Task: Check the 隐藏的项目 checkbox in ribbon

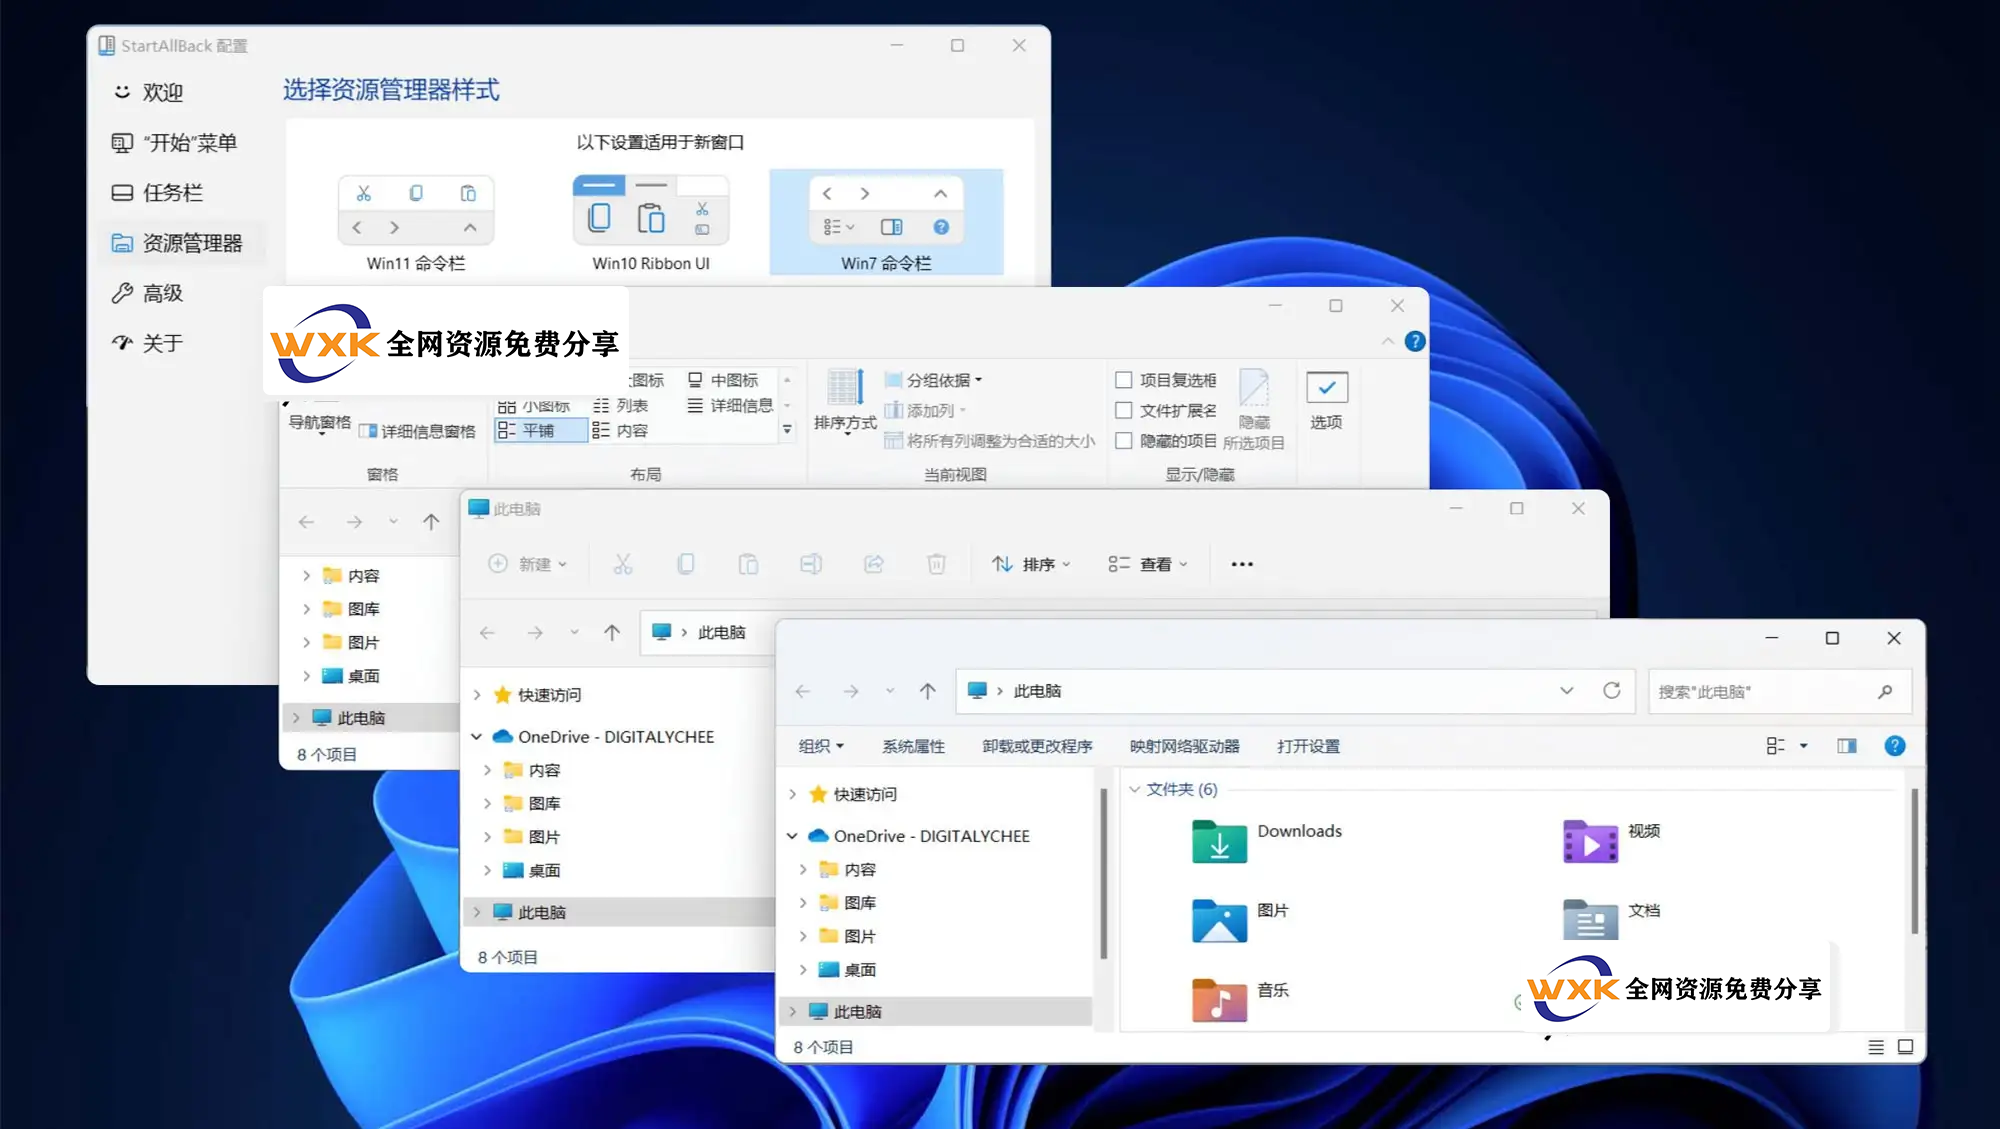Action: pos(1124,441)
